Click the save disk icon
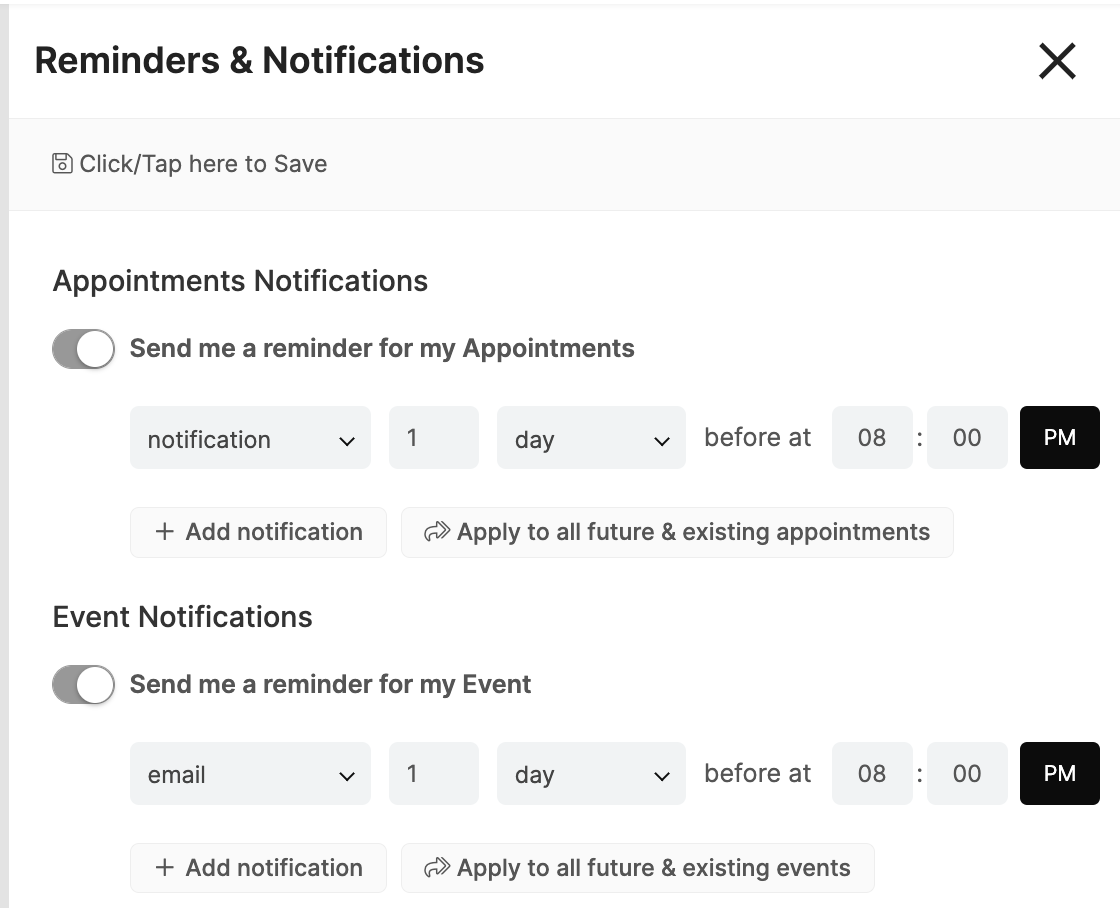 (x=62, y=164)
